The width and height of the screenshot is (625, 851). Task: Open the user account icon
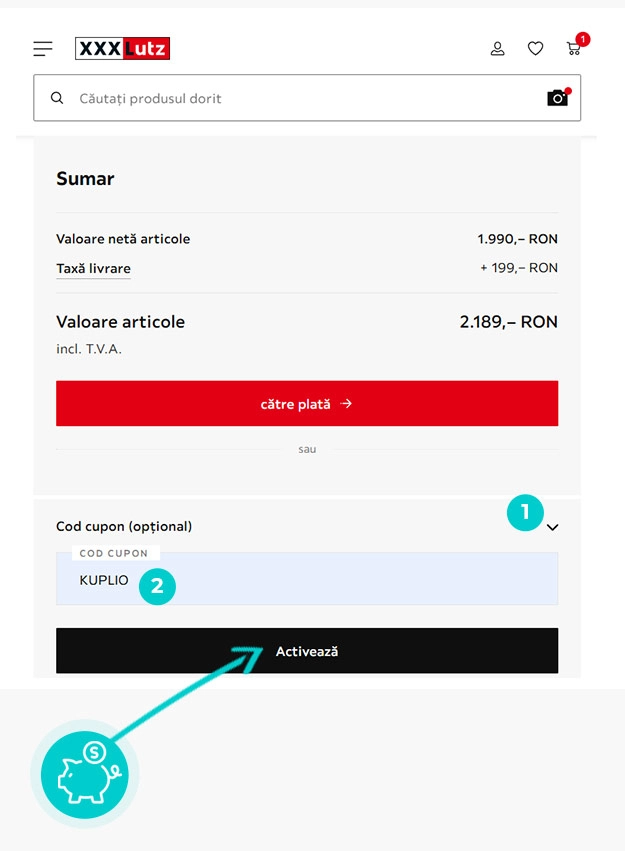pos(498,49)
